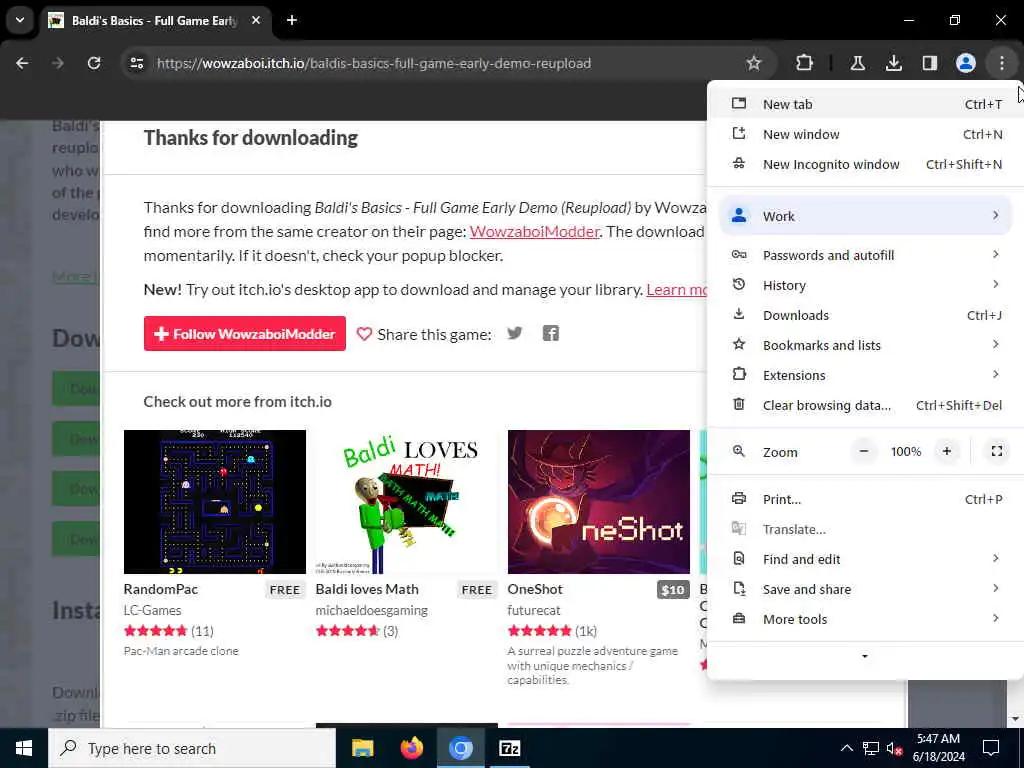
Task: Select New window menu item
Action: [x=865, y=134]
